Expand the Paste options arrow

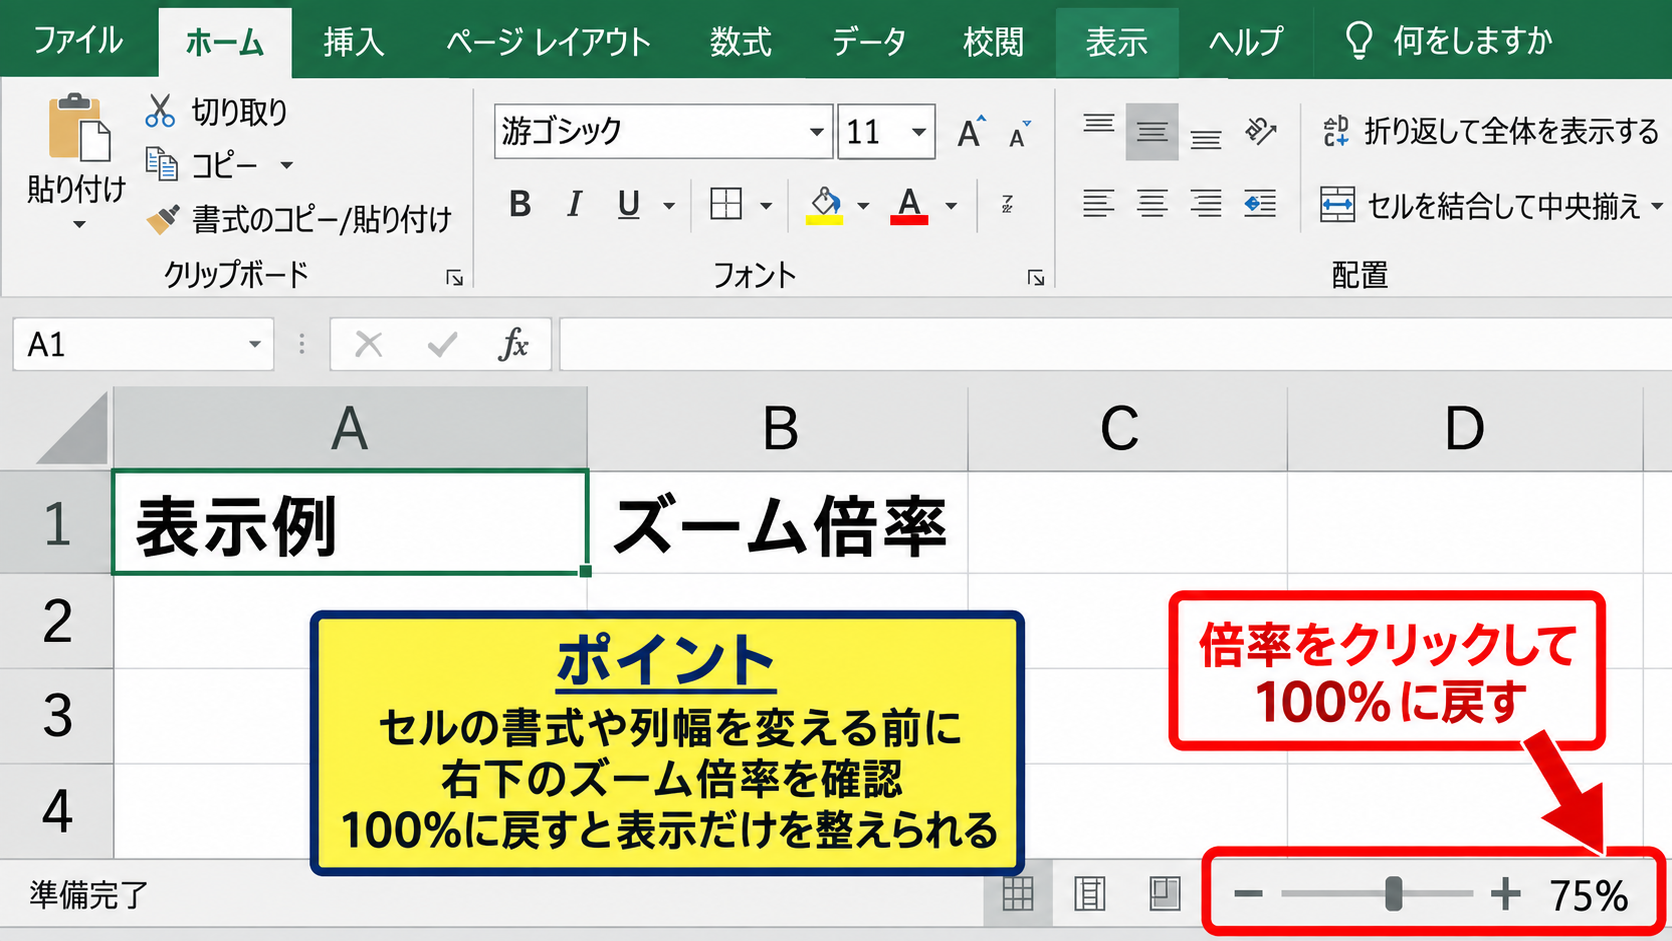(x=79, y=225)
